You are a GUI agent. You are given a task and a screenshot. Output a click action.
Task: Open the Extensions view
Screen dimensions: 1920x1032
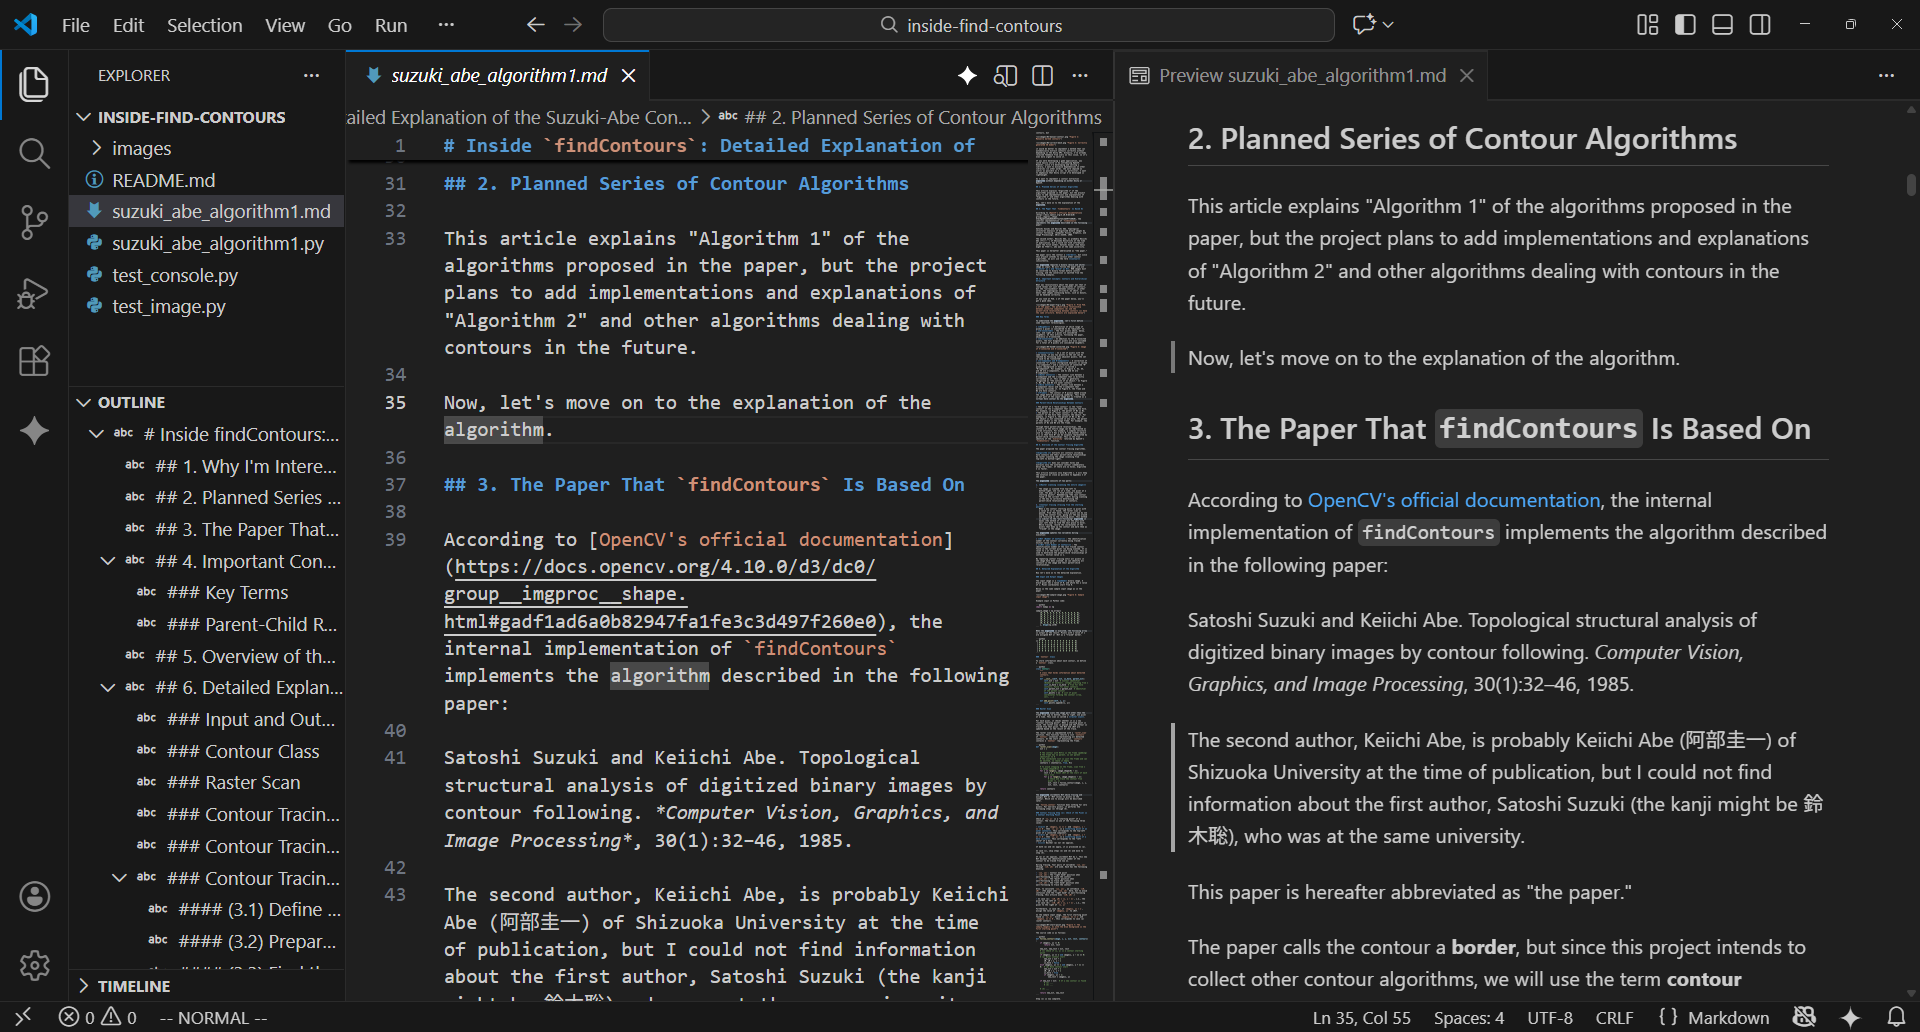click(x=34, y=361)
